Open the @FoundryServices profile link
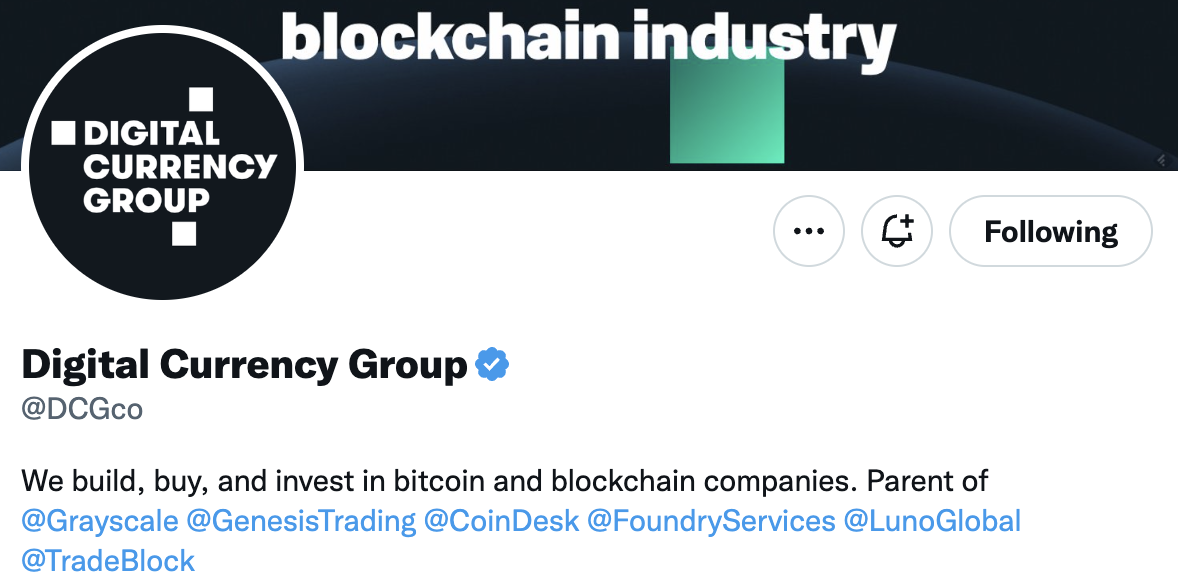Viewport: 1178px width, 586px height. [x=711, y=521]
